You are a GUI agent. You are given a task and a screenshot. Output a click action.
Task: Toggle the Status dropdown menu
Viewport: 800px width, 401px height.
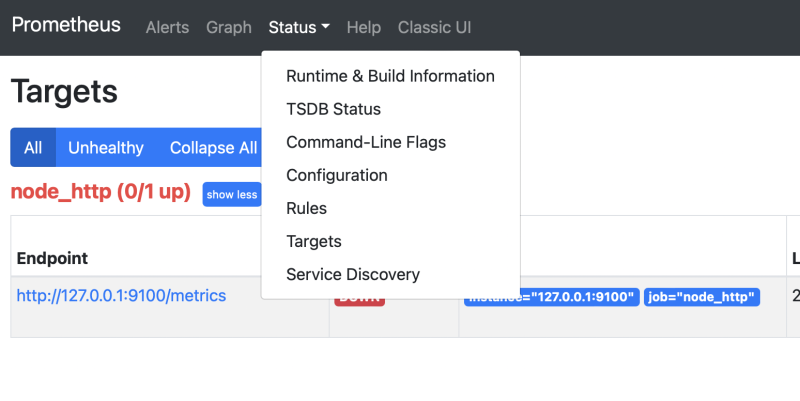coord(299,27)
